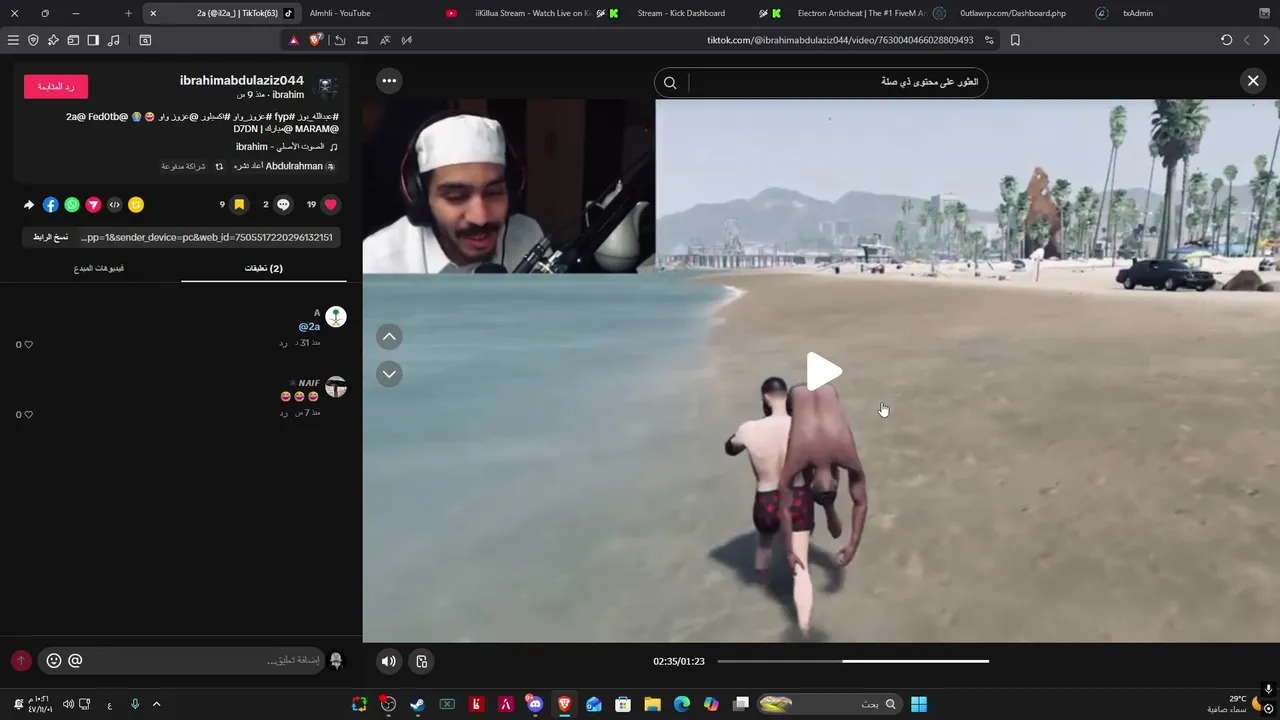The height and width of the screenshot is (720, 1280).
Task: Open the @2a mention in comment
Action: coord(309,327)
